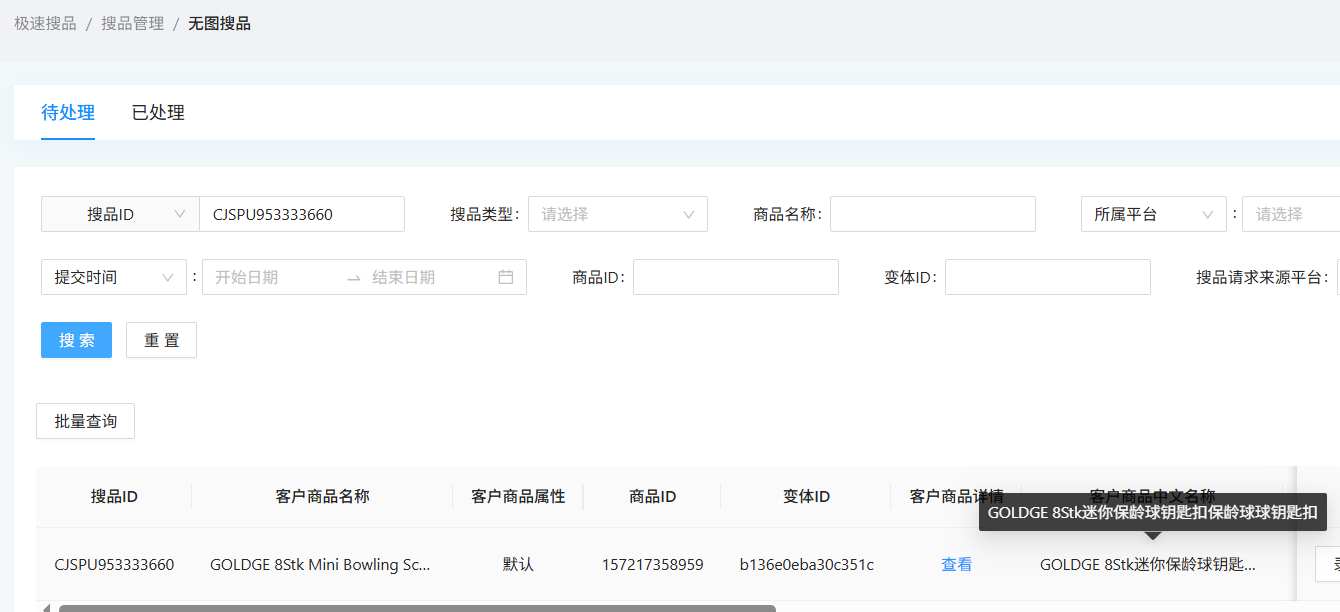Click the 商品ID input field
Viewport: 1340px width, 612px height.
point(735,277)
